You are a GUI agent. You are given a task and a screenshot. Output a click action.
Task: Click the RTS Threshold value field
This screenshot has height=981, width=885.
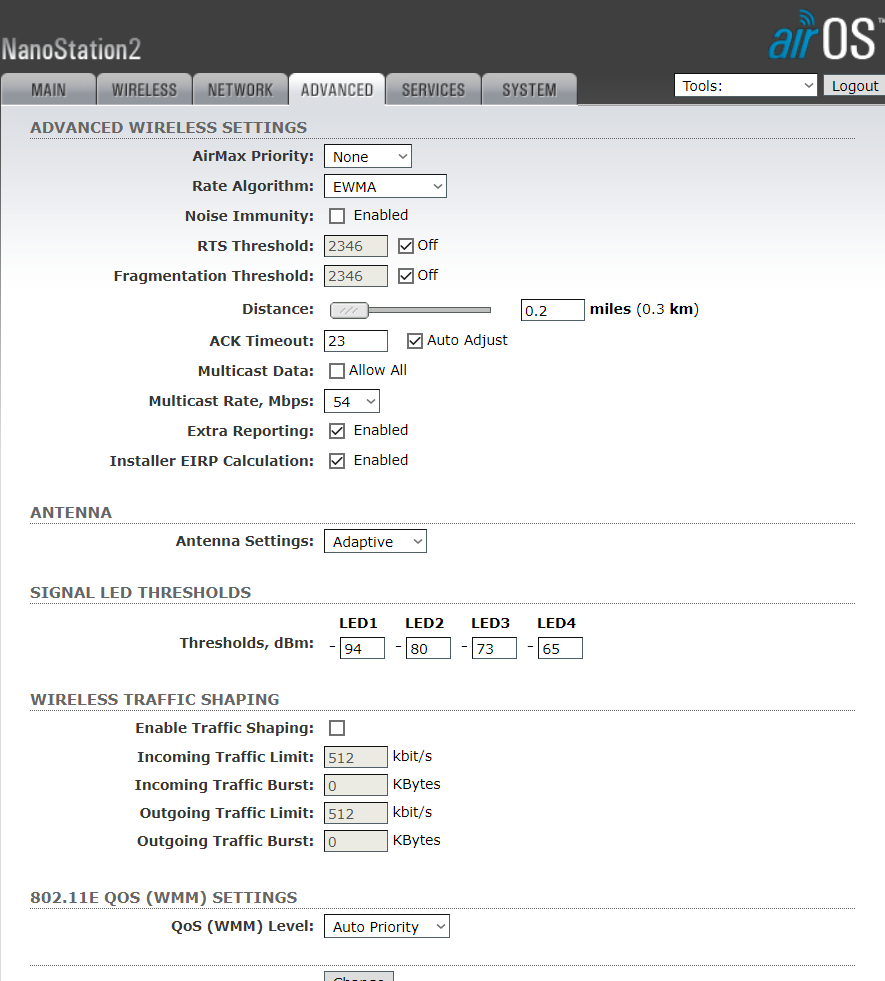pyautogui.click(x=356, y=246)
